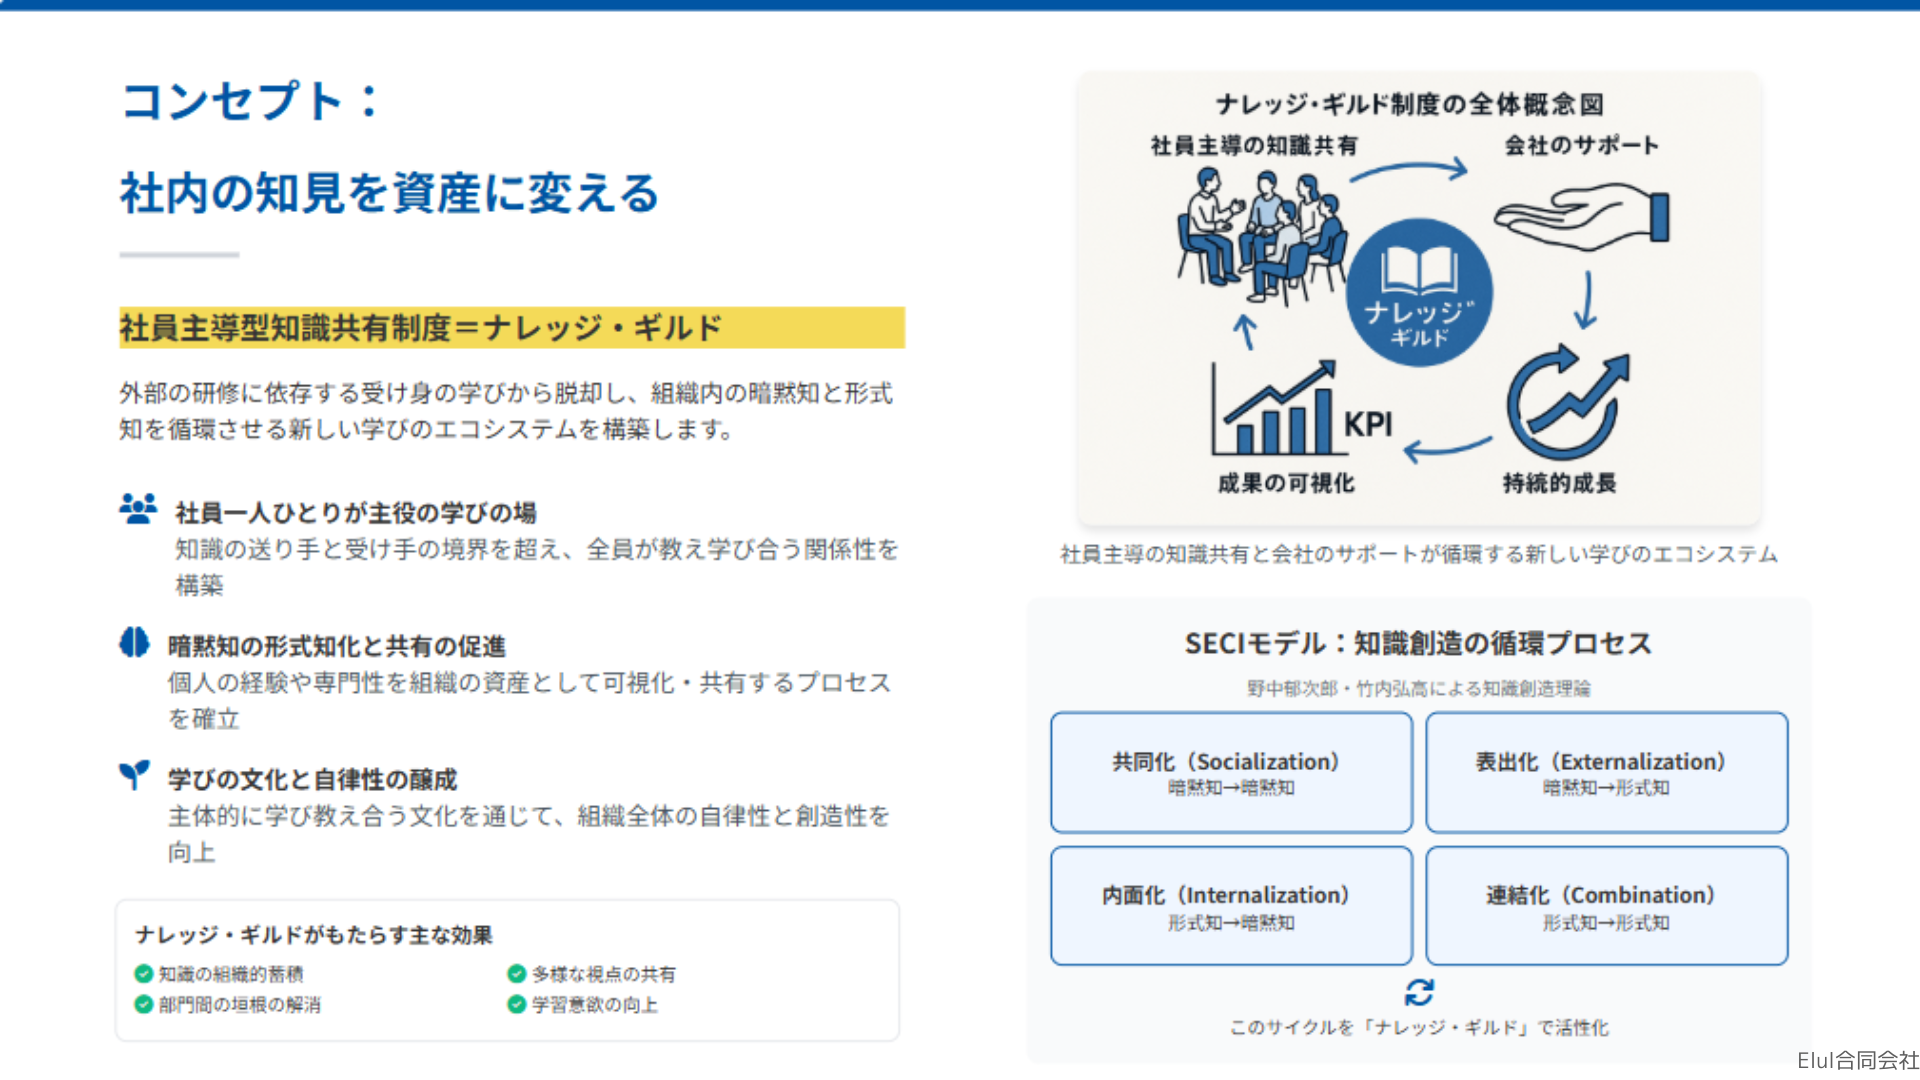Image resolution: width=1920 pixels, height=1080 pixels.
Task: Click the circular growth arrow icon
Action: click(1566, 404)
